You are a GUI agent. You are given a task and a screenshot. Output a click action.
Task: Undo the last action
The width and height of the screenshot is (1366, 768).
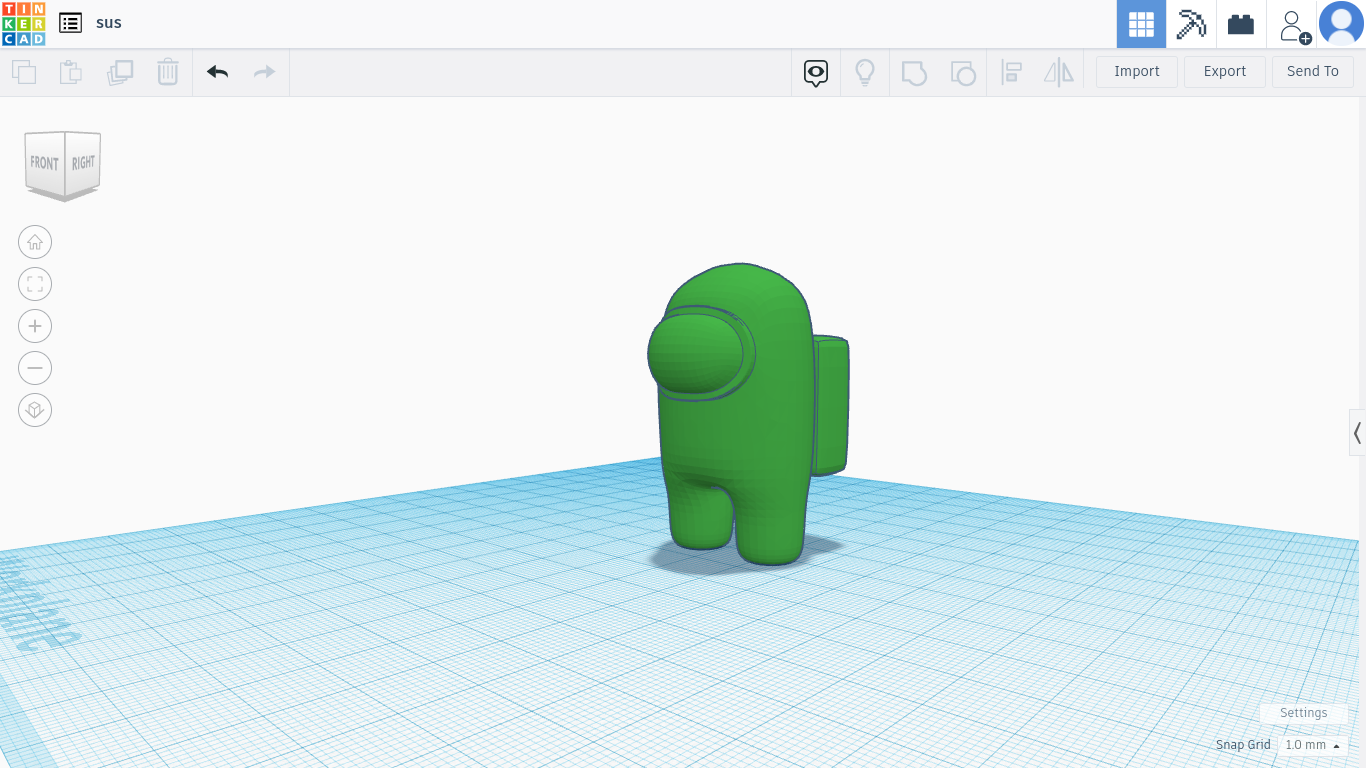(218, 72)
